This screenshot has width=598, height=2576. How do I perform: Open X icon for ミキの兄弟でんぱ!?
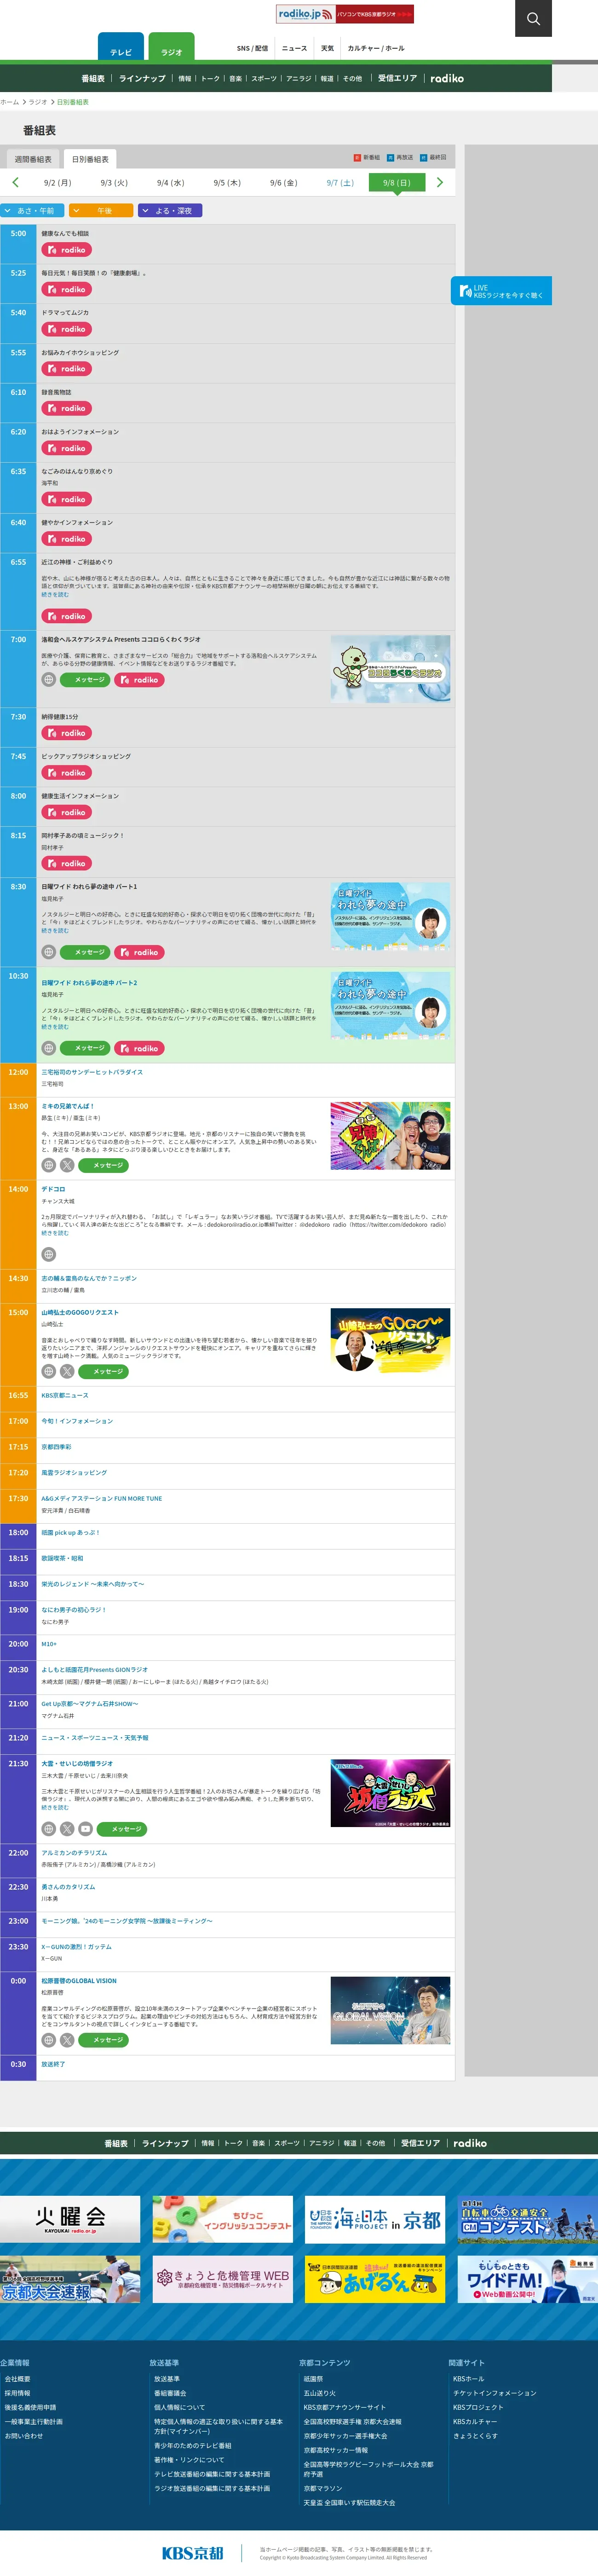(67, 1165)
